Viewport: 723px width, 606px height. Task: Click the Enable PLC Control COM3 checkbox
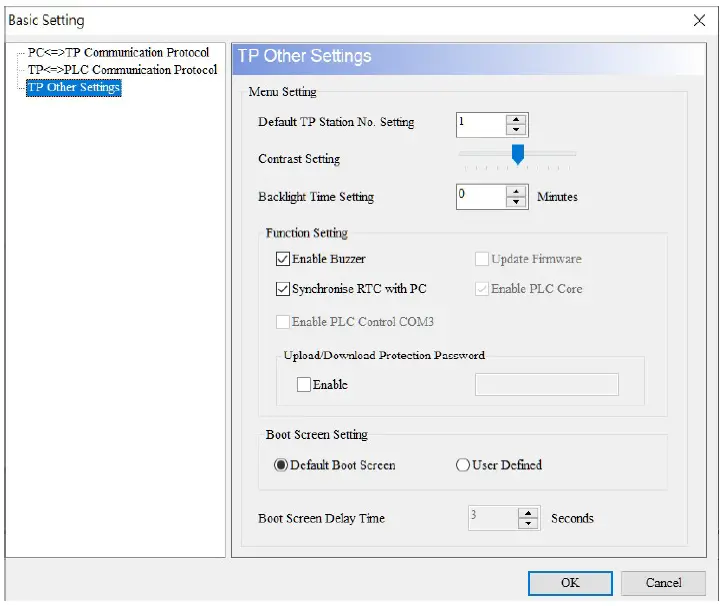click(283, 321)
